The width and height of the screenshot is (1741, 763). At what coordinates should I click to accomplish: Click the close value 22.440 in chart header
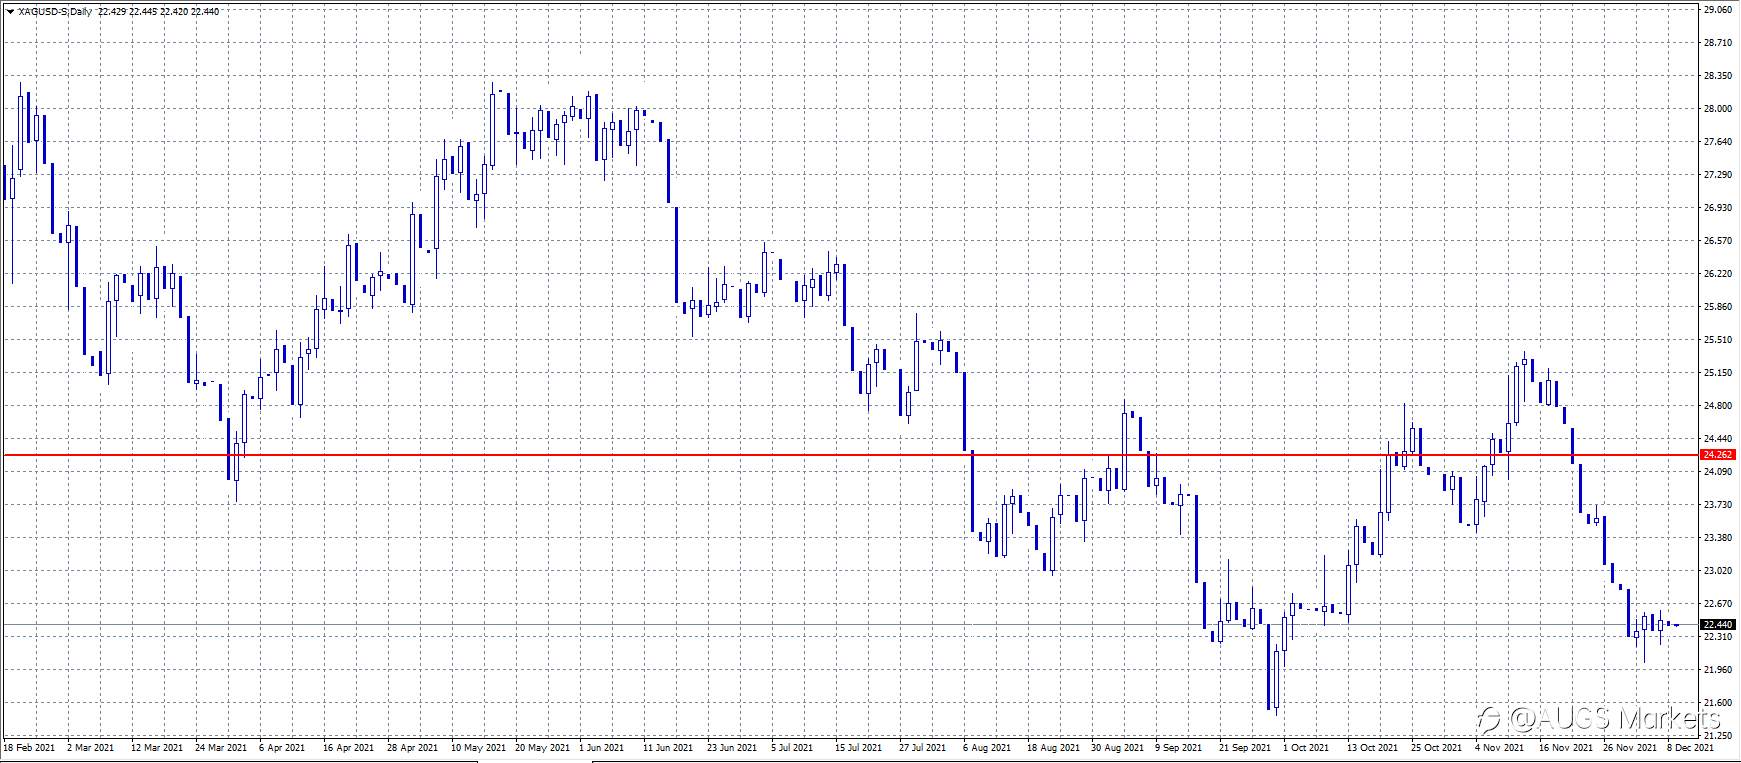205,11
